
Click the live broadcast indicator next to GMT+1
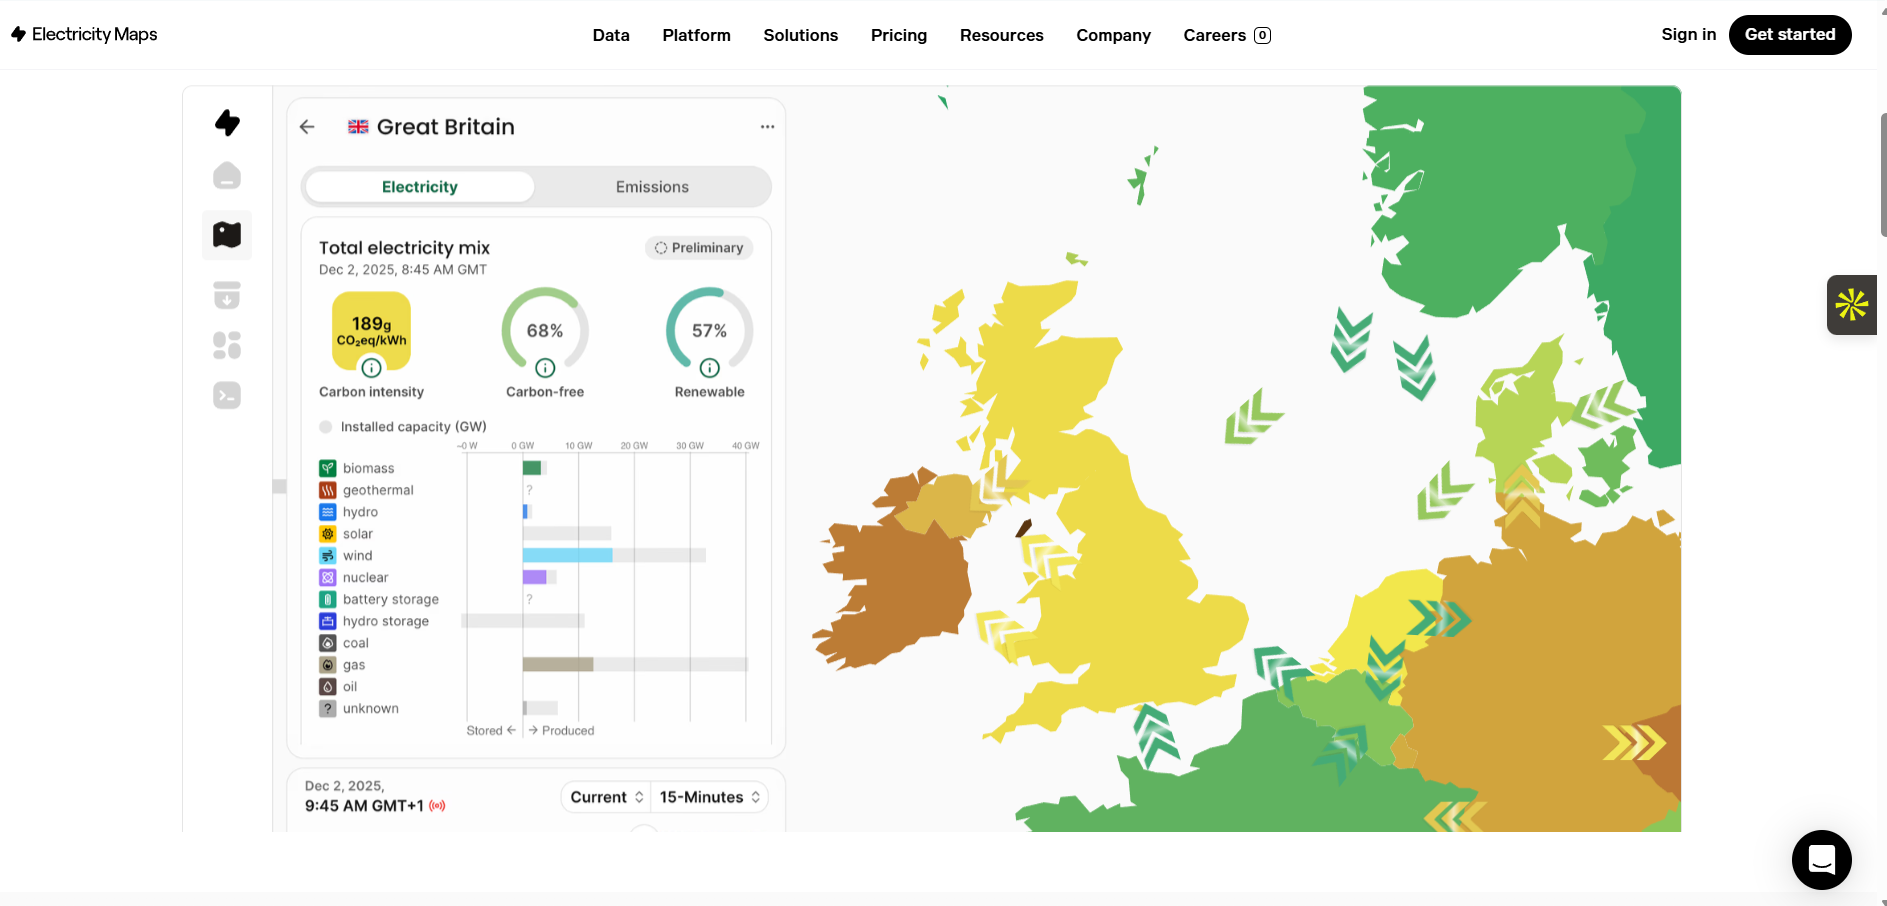tap(437, 804)
